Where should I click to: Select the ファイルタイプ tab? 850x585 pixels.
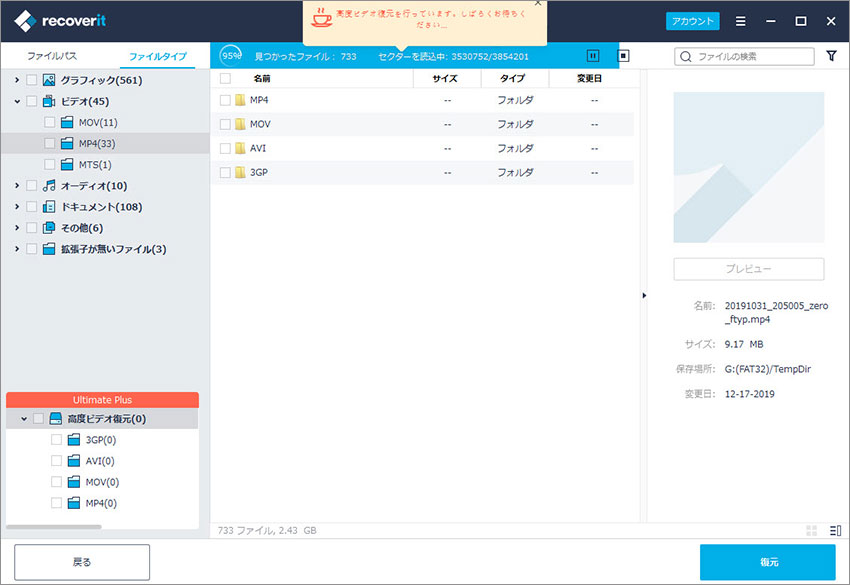158,56
